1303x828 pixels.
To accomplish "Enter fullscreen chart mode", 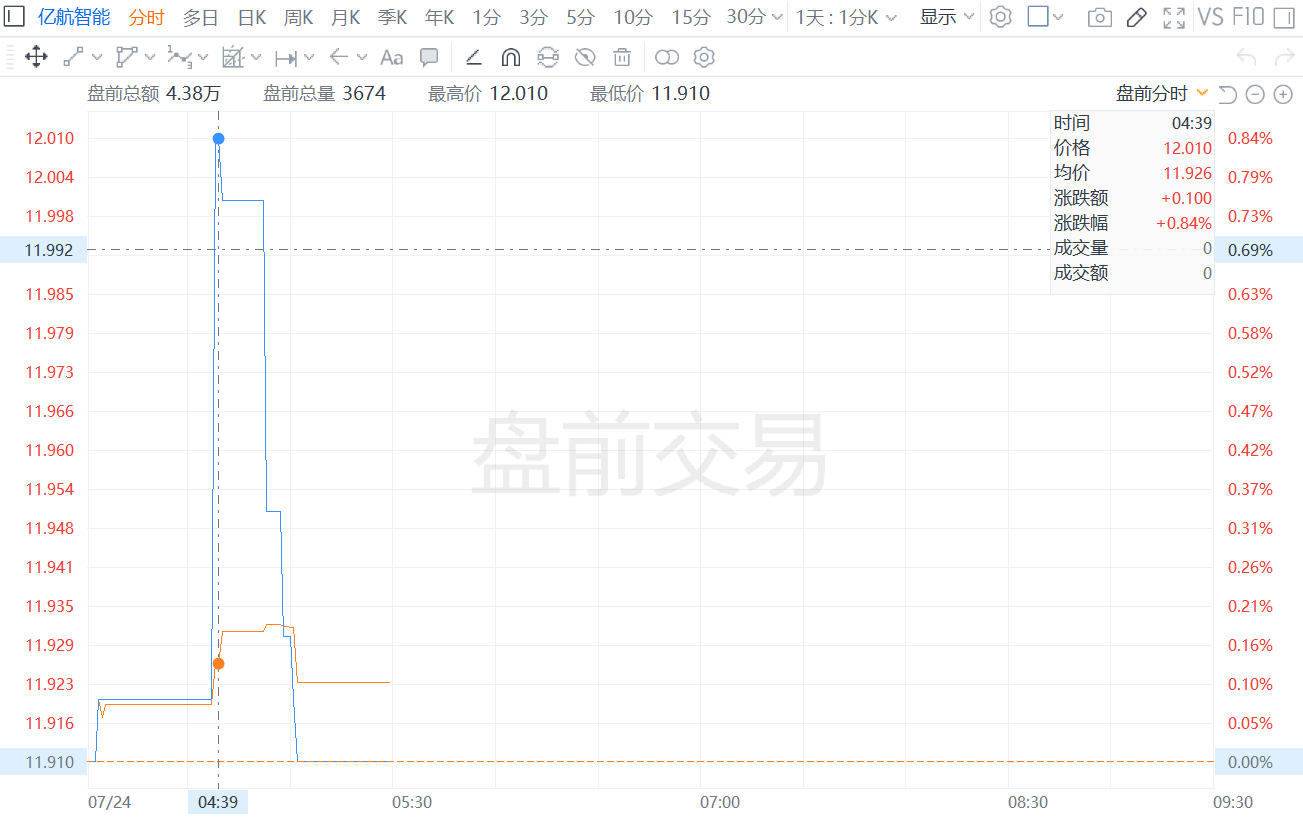I will coord(1173,17).
